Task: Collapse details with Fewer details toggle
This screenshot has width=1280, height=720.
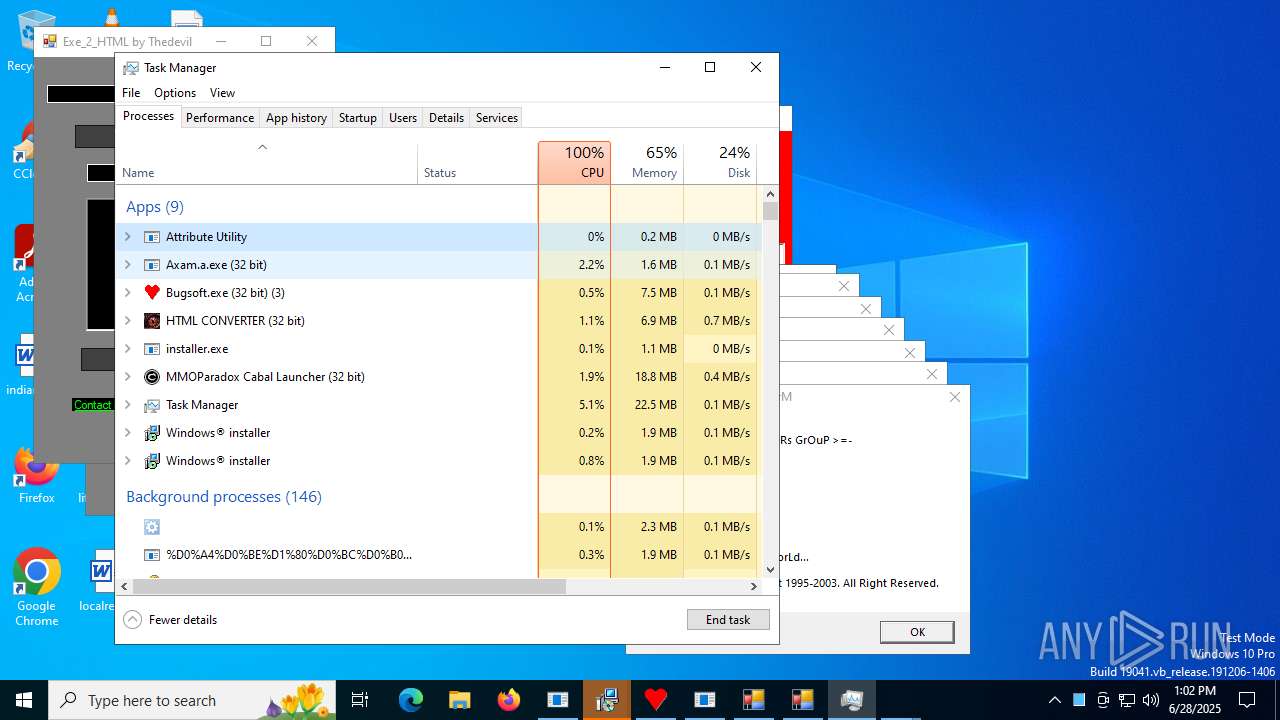Action: pyautogui.click(x=170, y=620)
